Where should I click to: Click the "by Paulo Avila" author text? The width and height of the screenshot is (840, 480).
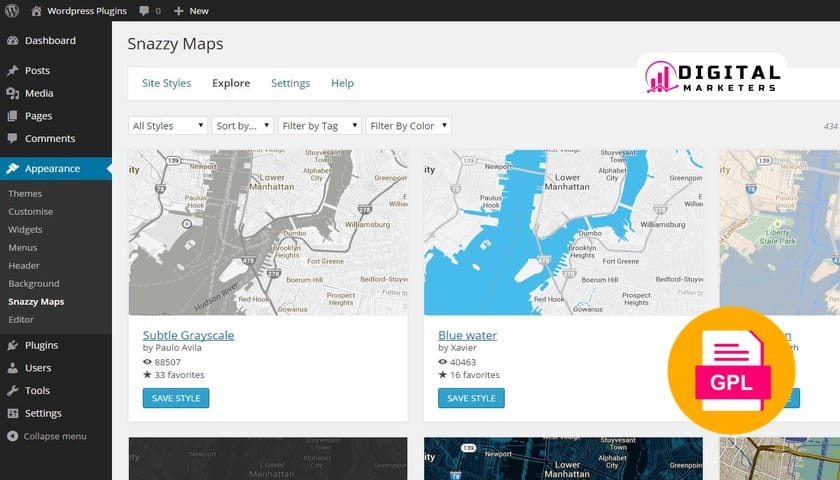(172, 348)
